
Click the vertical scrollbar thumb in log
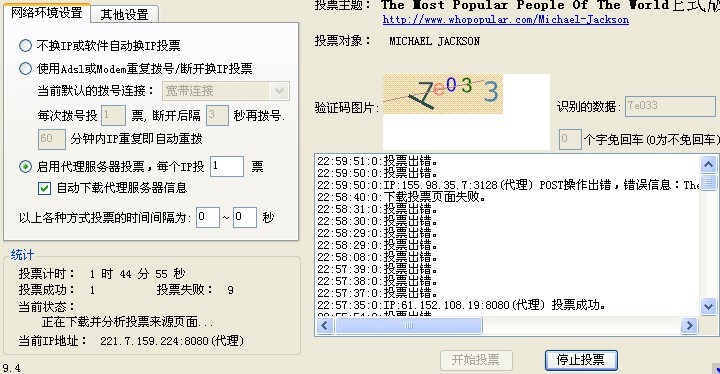[x=708, y=182]
